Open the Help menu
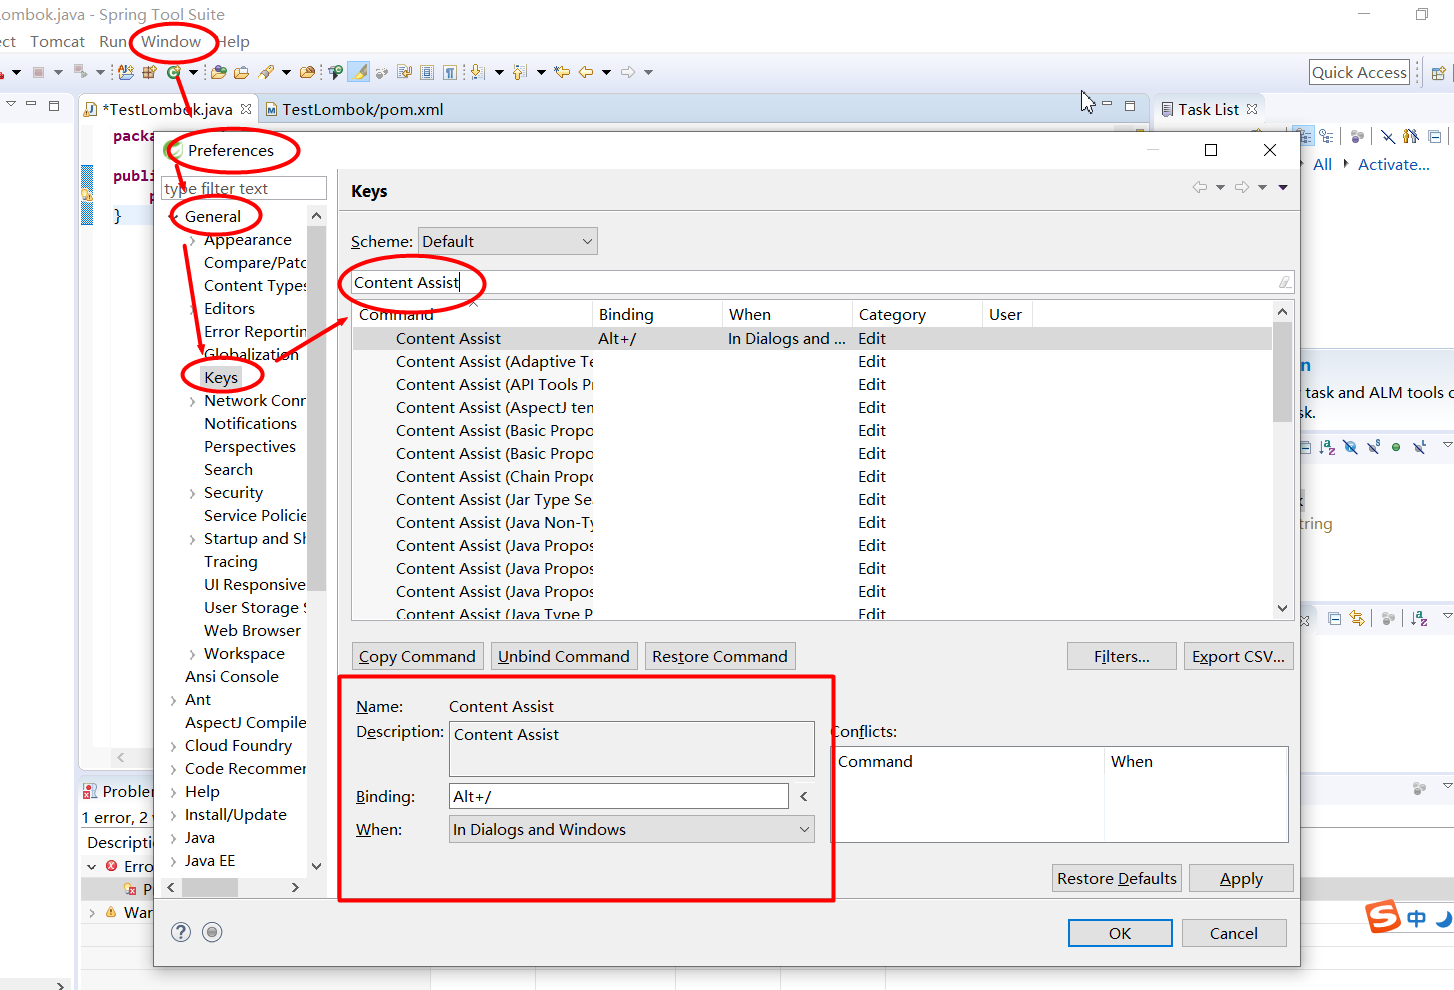Viewport: 1454px width, 990px height. tap(235, 42)
